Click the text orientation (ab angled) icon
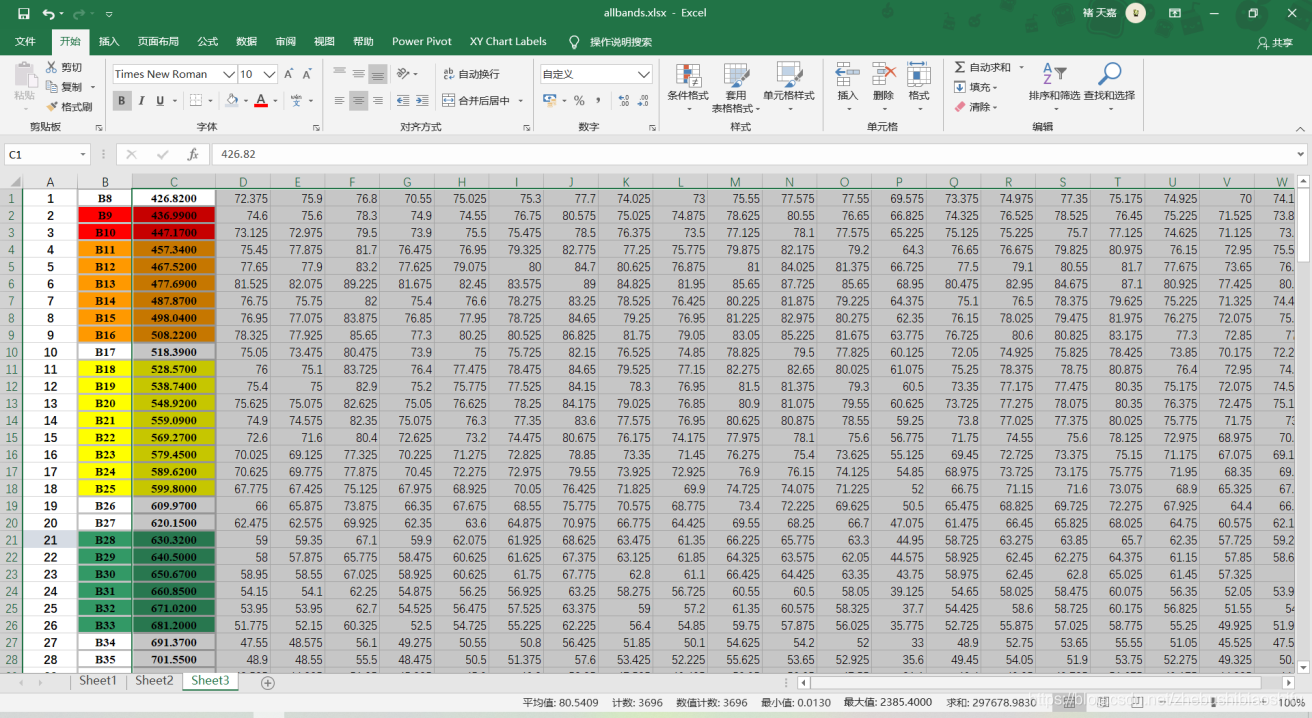Viewport: 1312px width, 718px height. (403, 74)
